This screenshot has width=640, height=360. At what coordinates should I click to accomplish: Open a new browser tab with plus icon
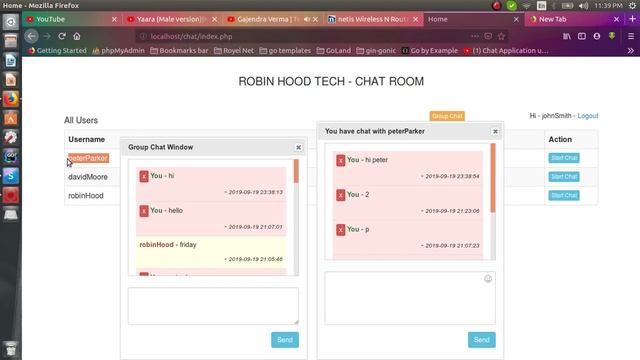click(633, 19)
